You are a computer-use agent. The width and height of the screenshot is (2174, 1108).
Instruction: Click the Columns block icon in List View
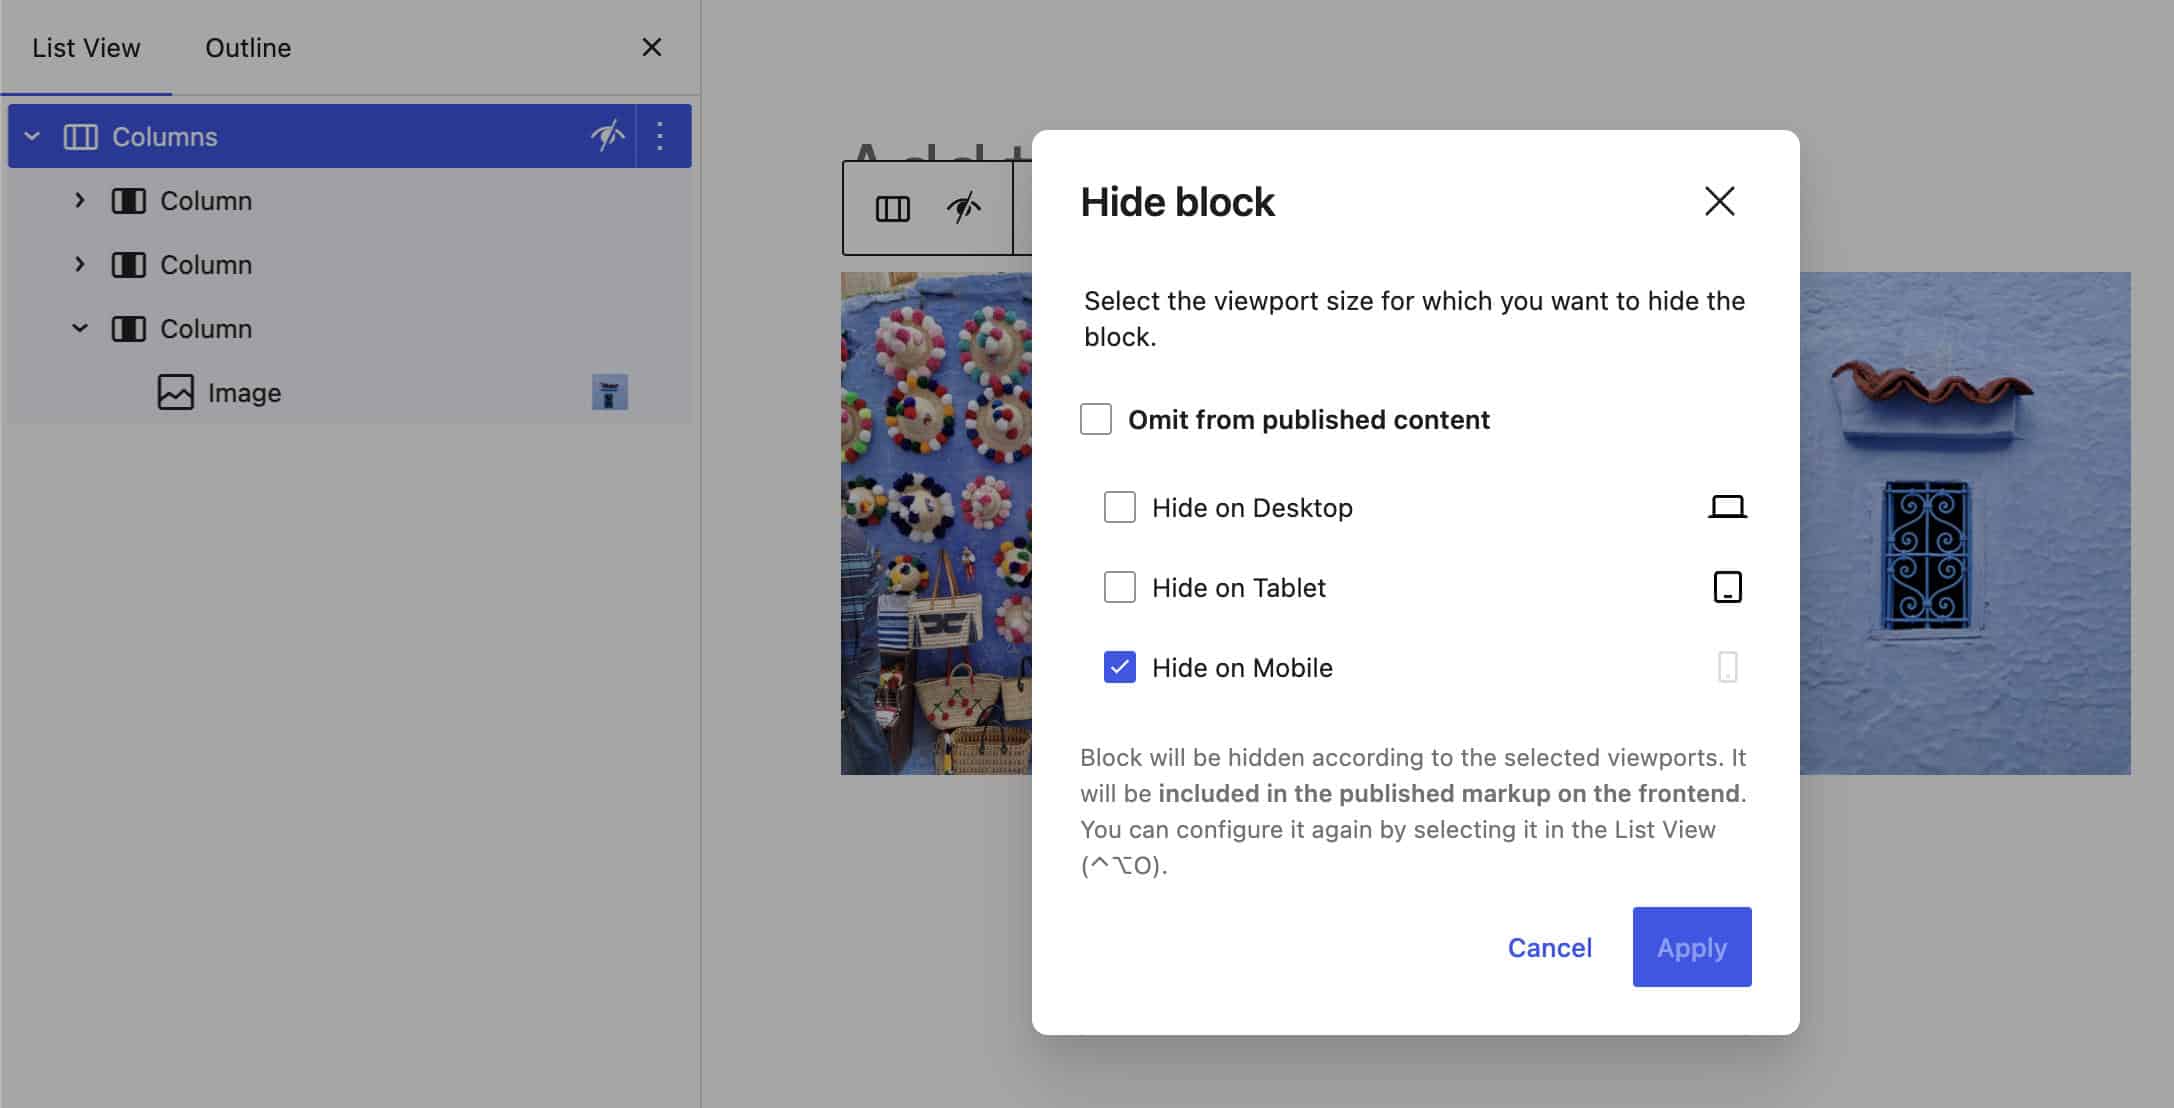point(82,136)
